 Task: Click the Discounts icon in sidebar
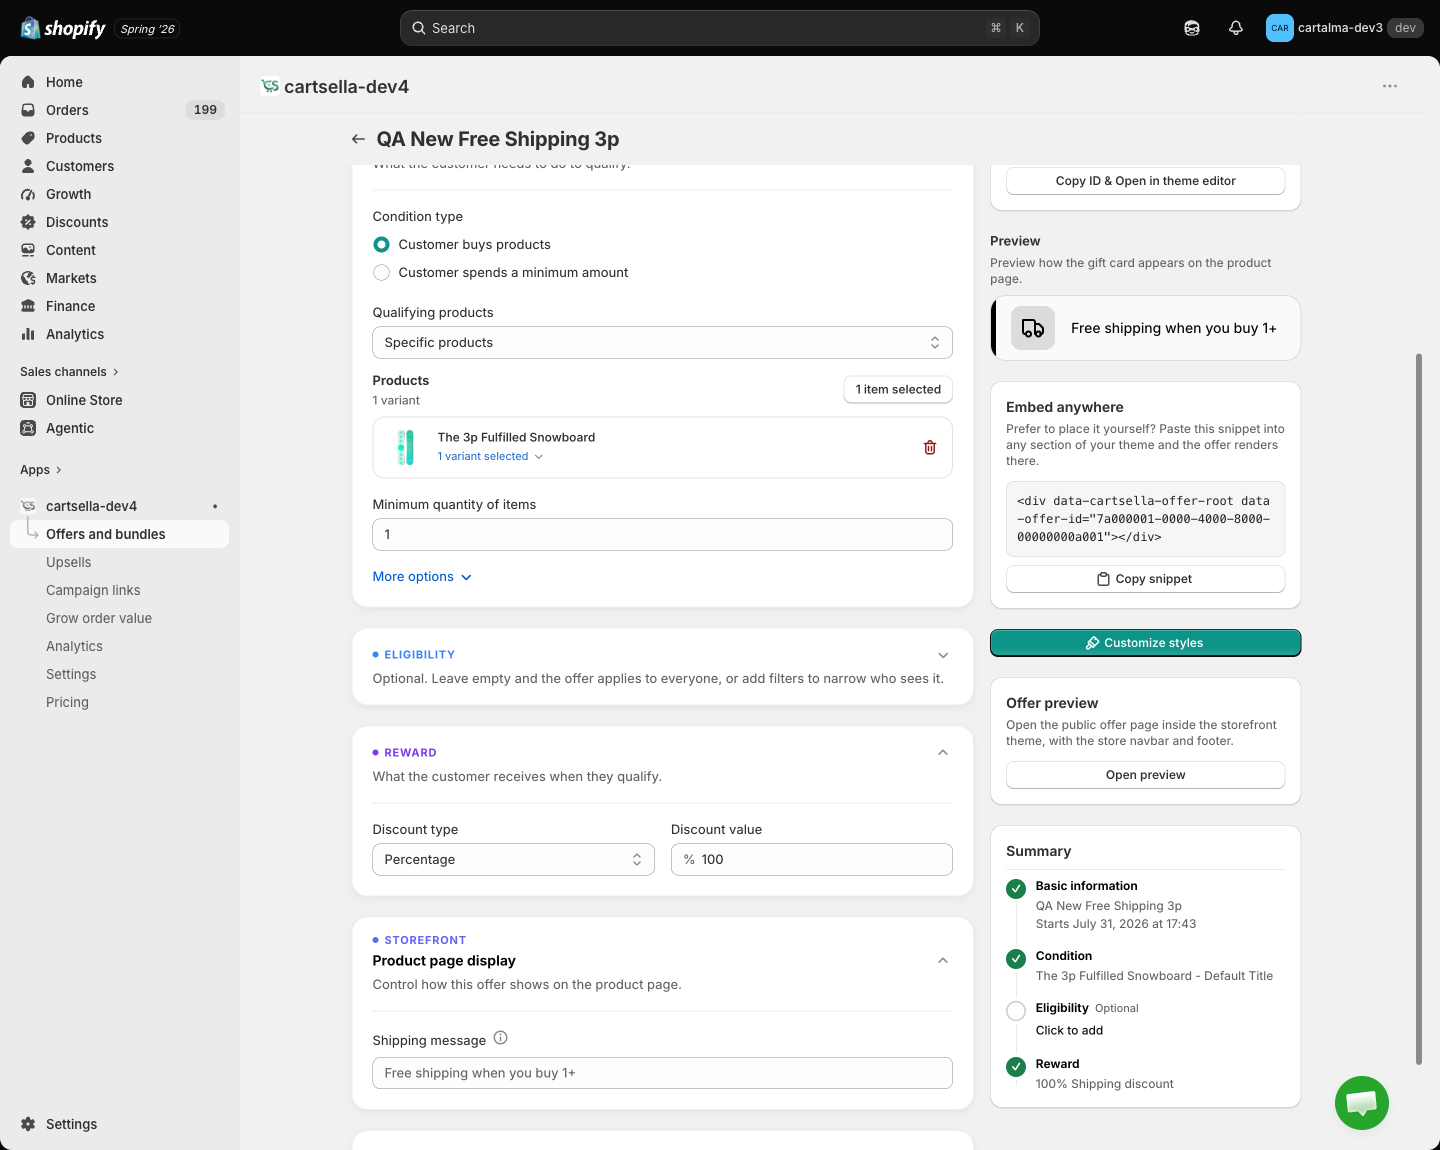pos(28,222)
